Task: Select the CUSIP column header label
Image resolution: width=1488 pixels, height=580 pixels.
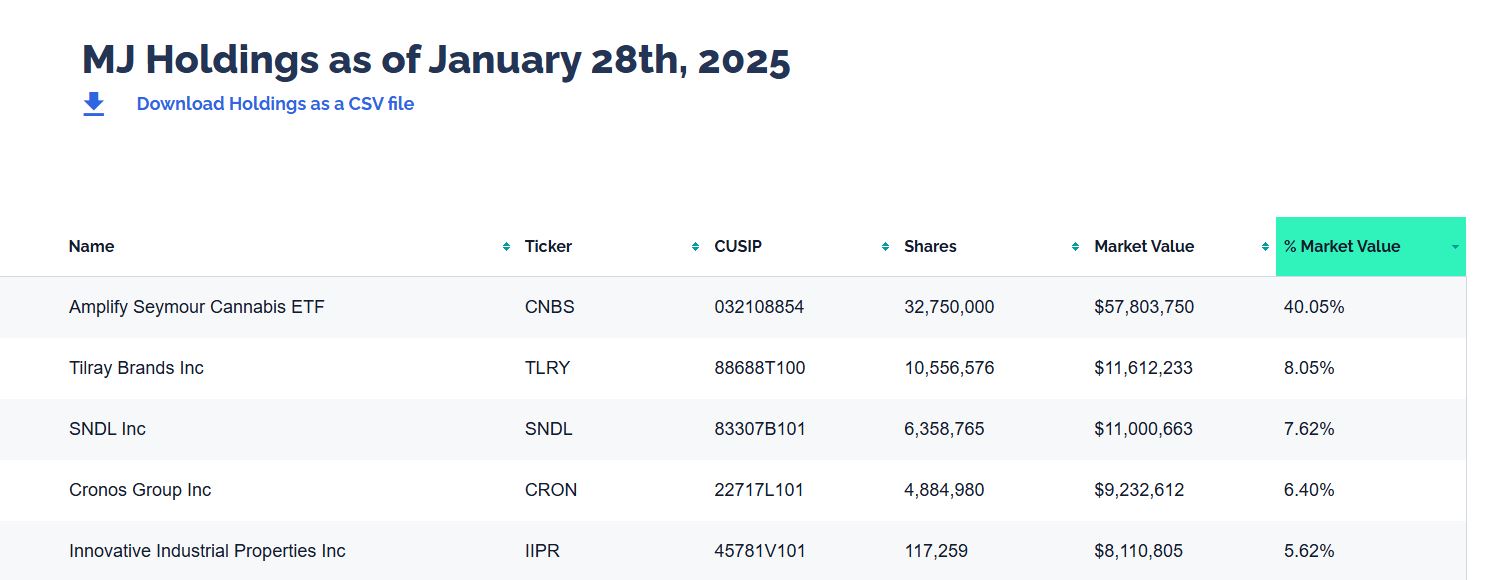Action: coord(738,247)
